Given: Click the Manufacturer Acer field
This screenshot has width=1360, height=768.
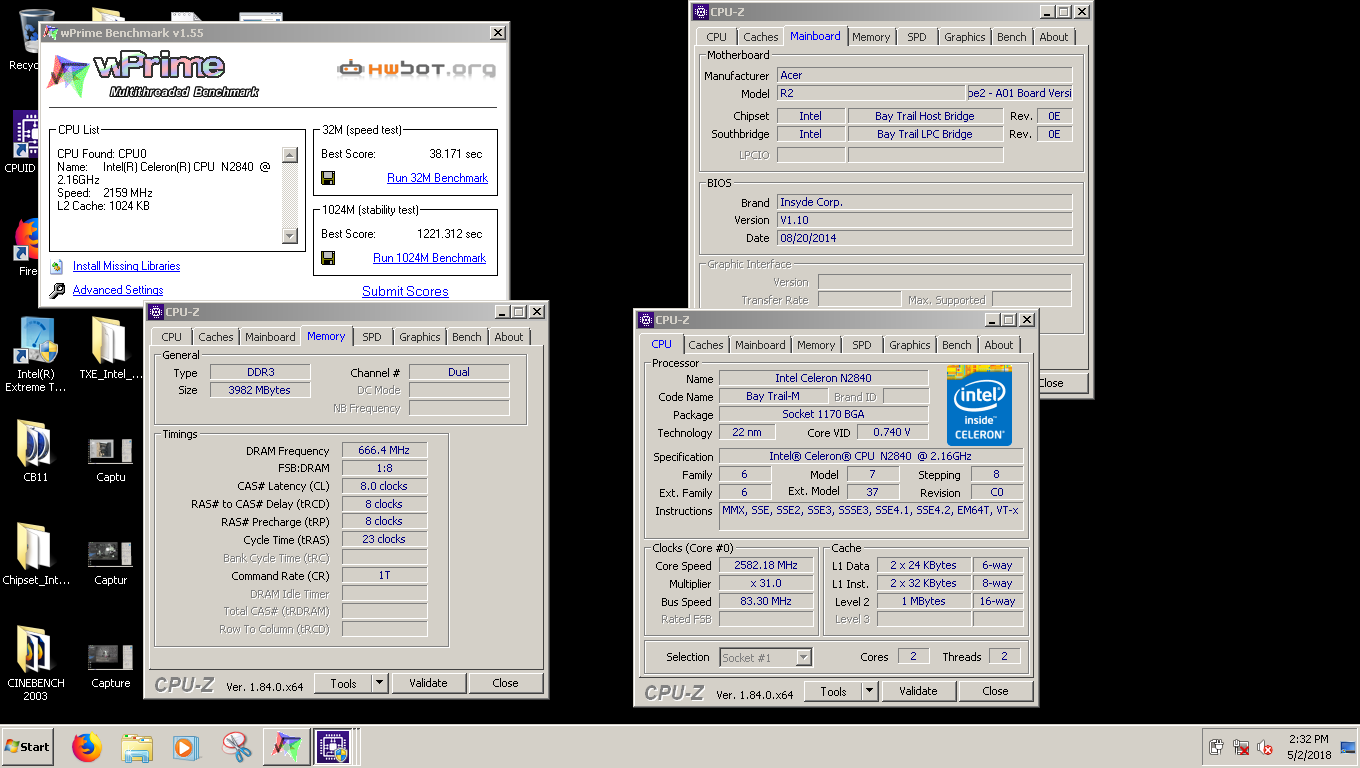Looking at the screenshot, I should coord(925,75).
